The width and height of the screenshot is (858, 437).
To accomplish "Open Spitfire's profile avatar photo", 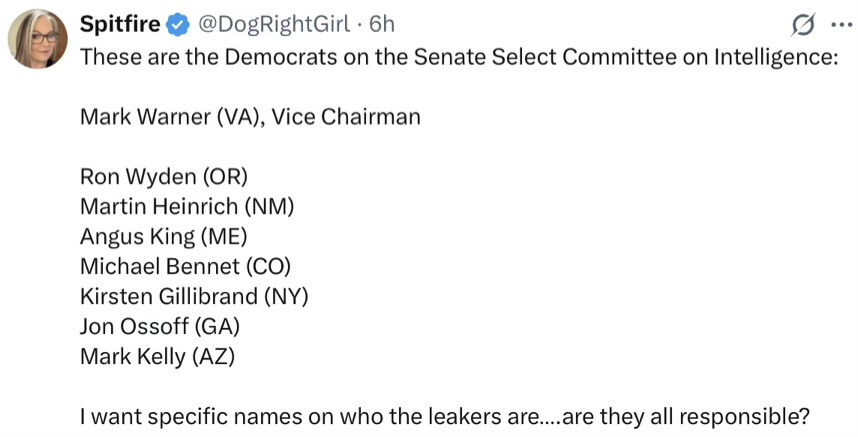I will point(38,39).
